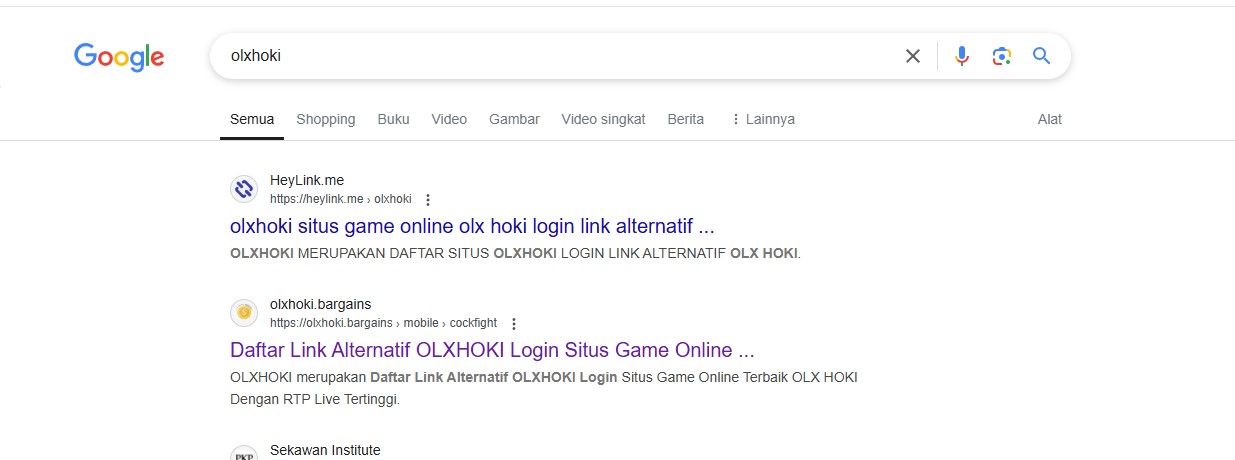This screenshot has height=460, width=1235.
Task: Click the olxhoki.bargains mobile cockfight URL
Action: click(x=383, y=323)
